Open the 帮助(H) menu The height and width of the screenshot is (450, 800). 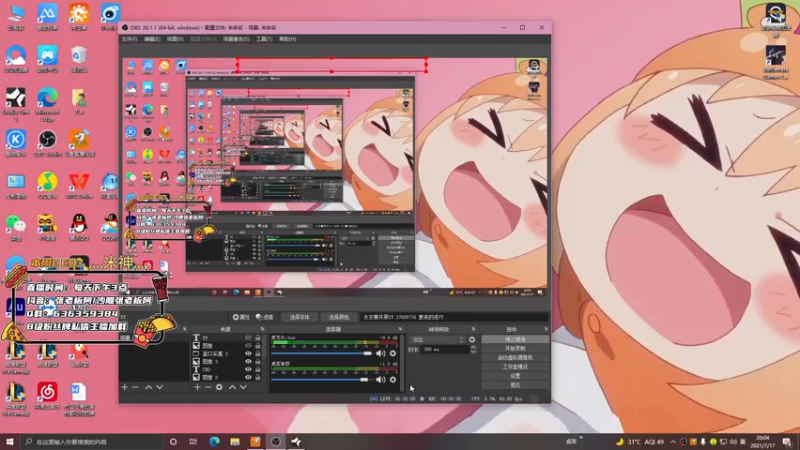287,39
